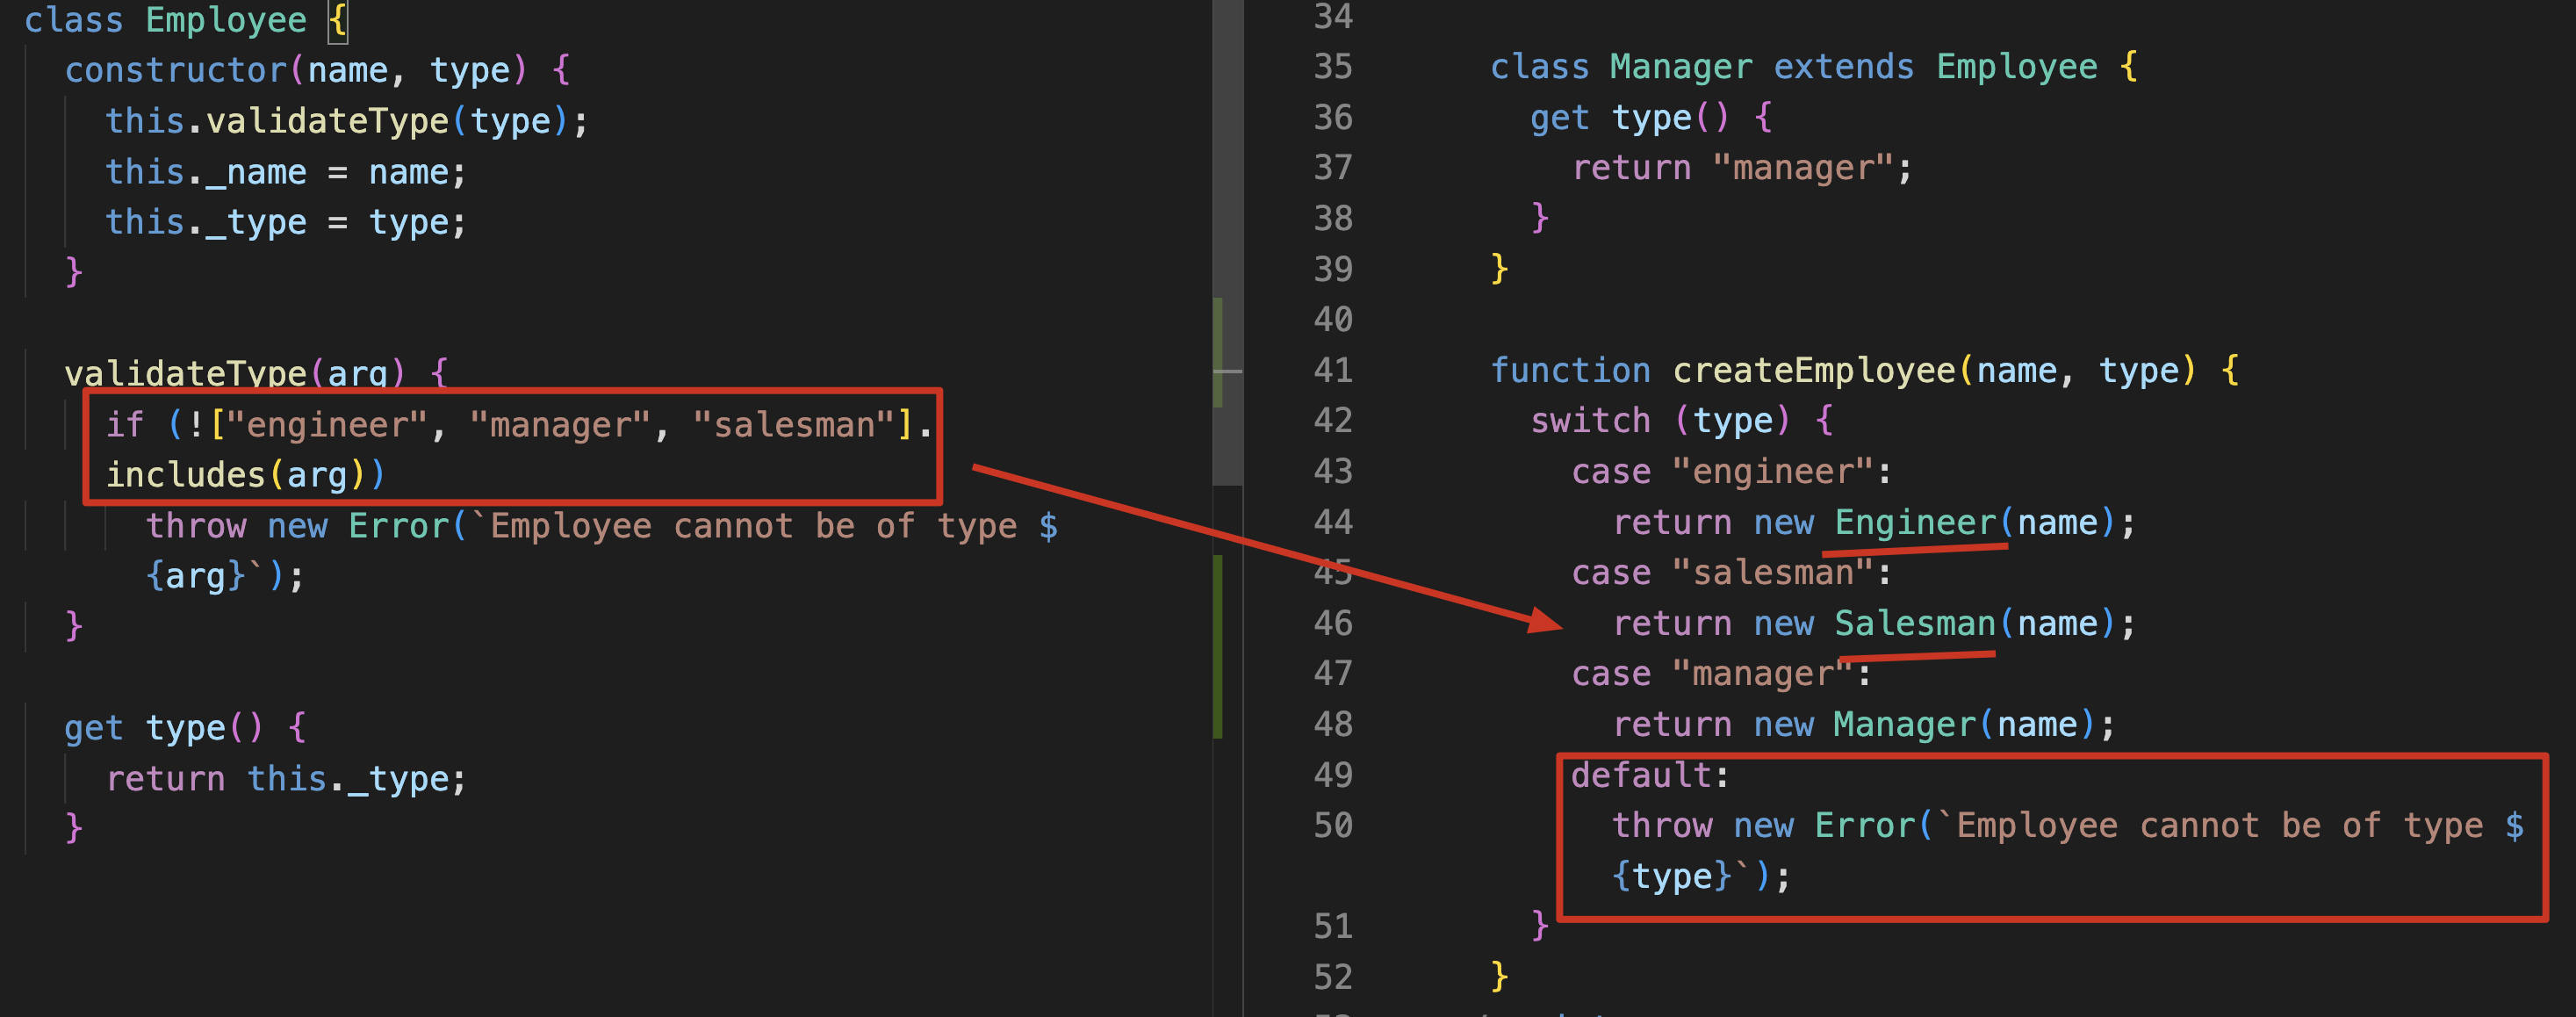Click 'switch (type) {' on line 42
2576x1017 pixels.
point(1681,421)
